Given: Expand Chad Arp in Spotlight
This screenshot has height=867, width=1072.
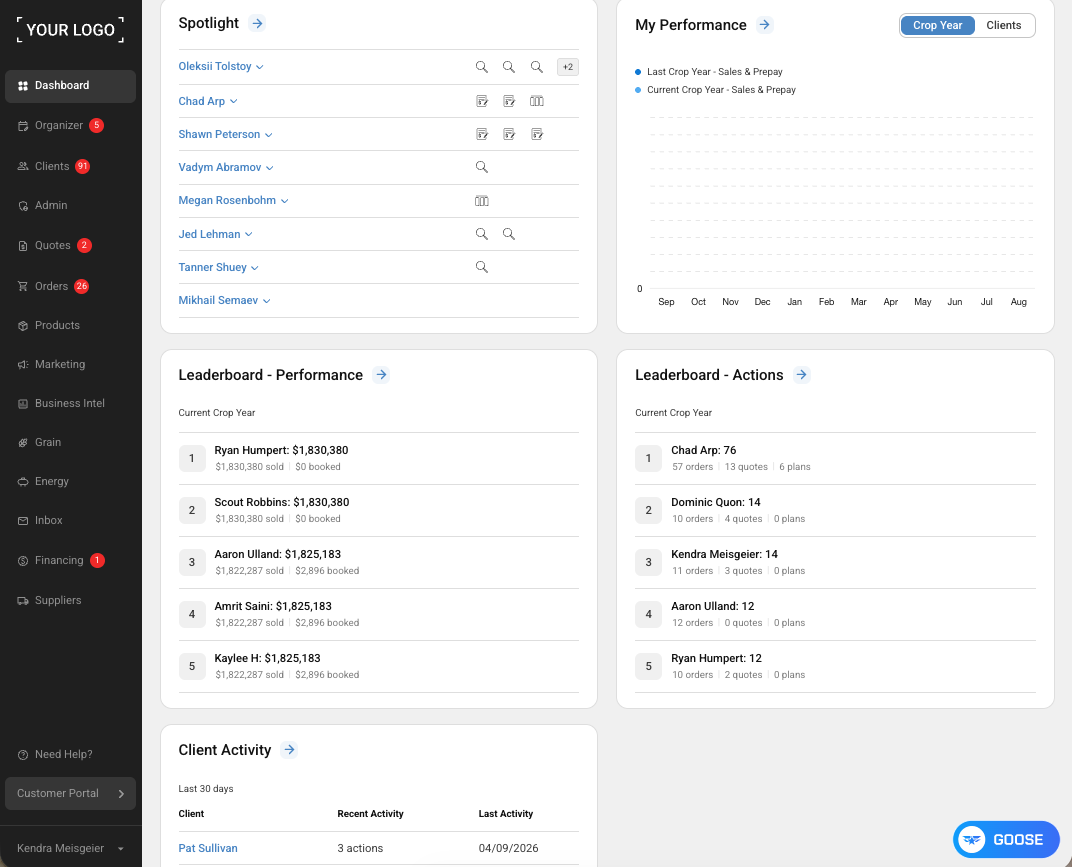Looking at the screenshot, I should coord(208,101).
